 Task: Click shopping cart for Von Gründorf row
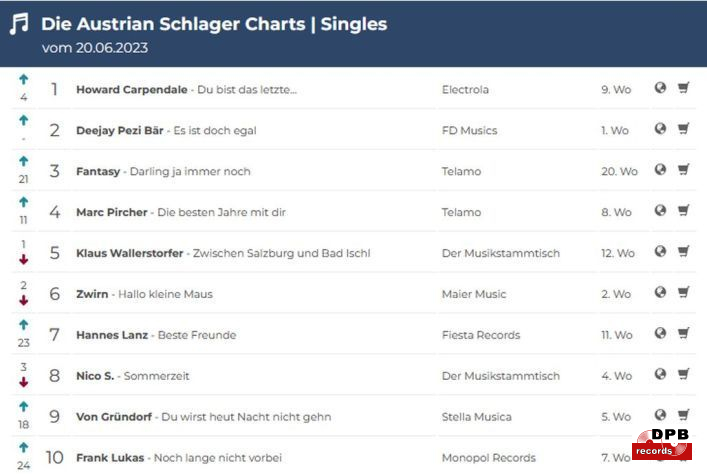coord(683,416)
